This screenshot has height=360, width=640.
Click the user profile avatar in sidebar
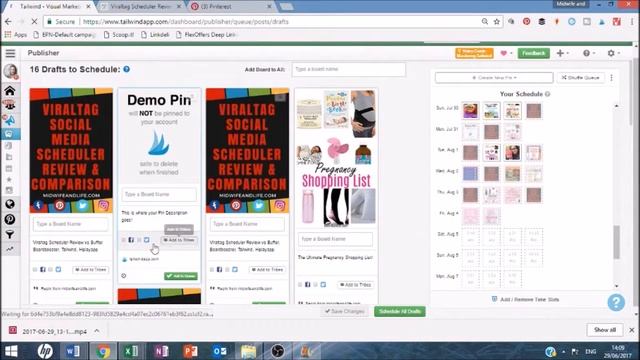pyautogui.click(x=11, y=71)
